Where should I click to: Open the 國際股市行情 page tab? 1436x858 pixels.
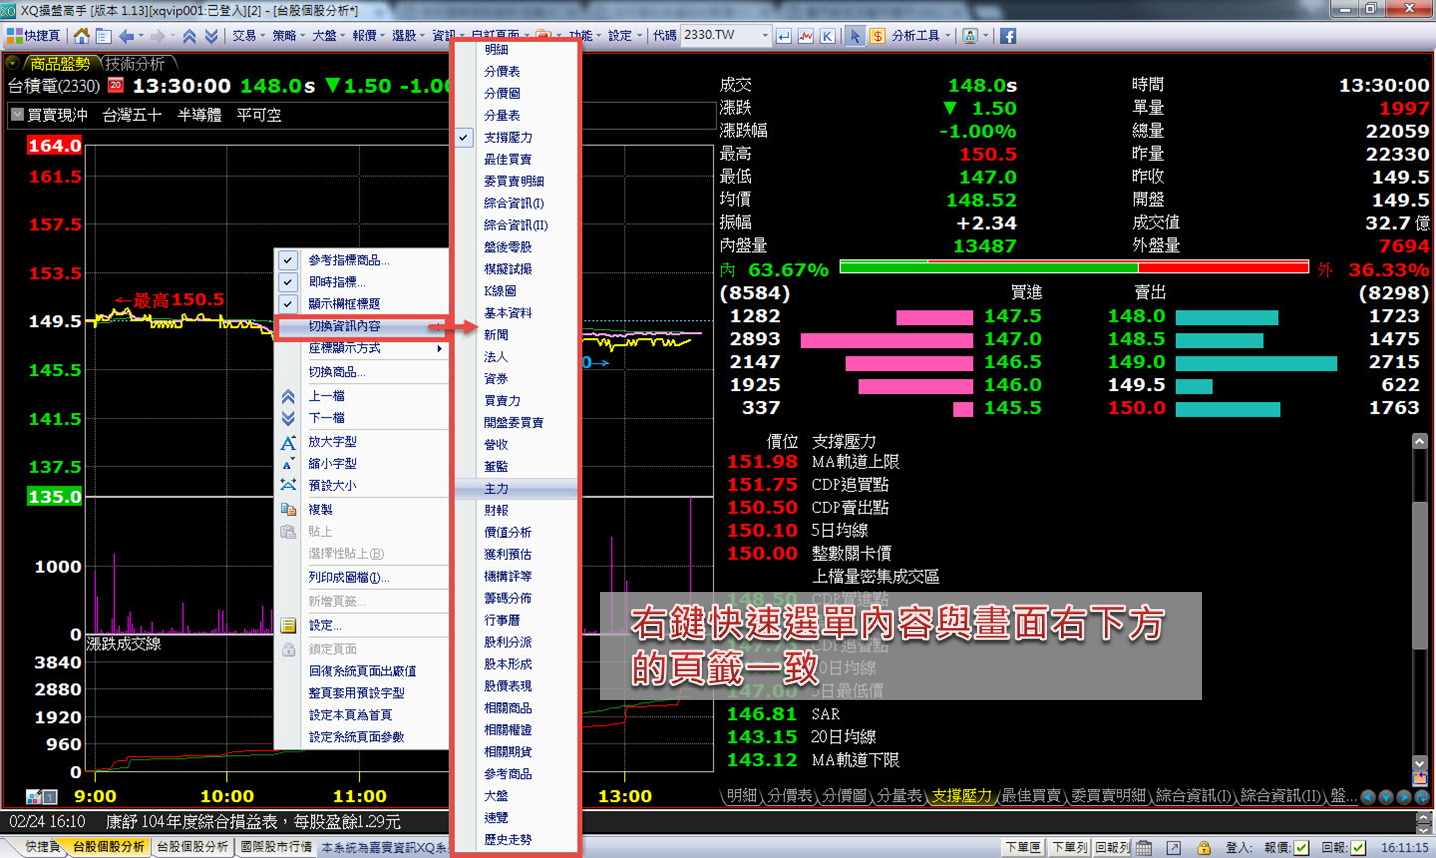pos(276,847)
